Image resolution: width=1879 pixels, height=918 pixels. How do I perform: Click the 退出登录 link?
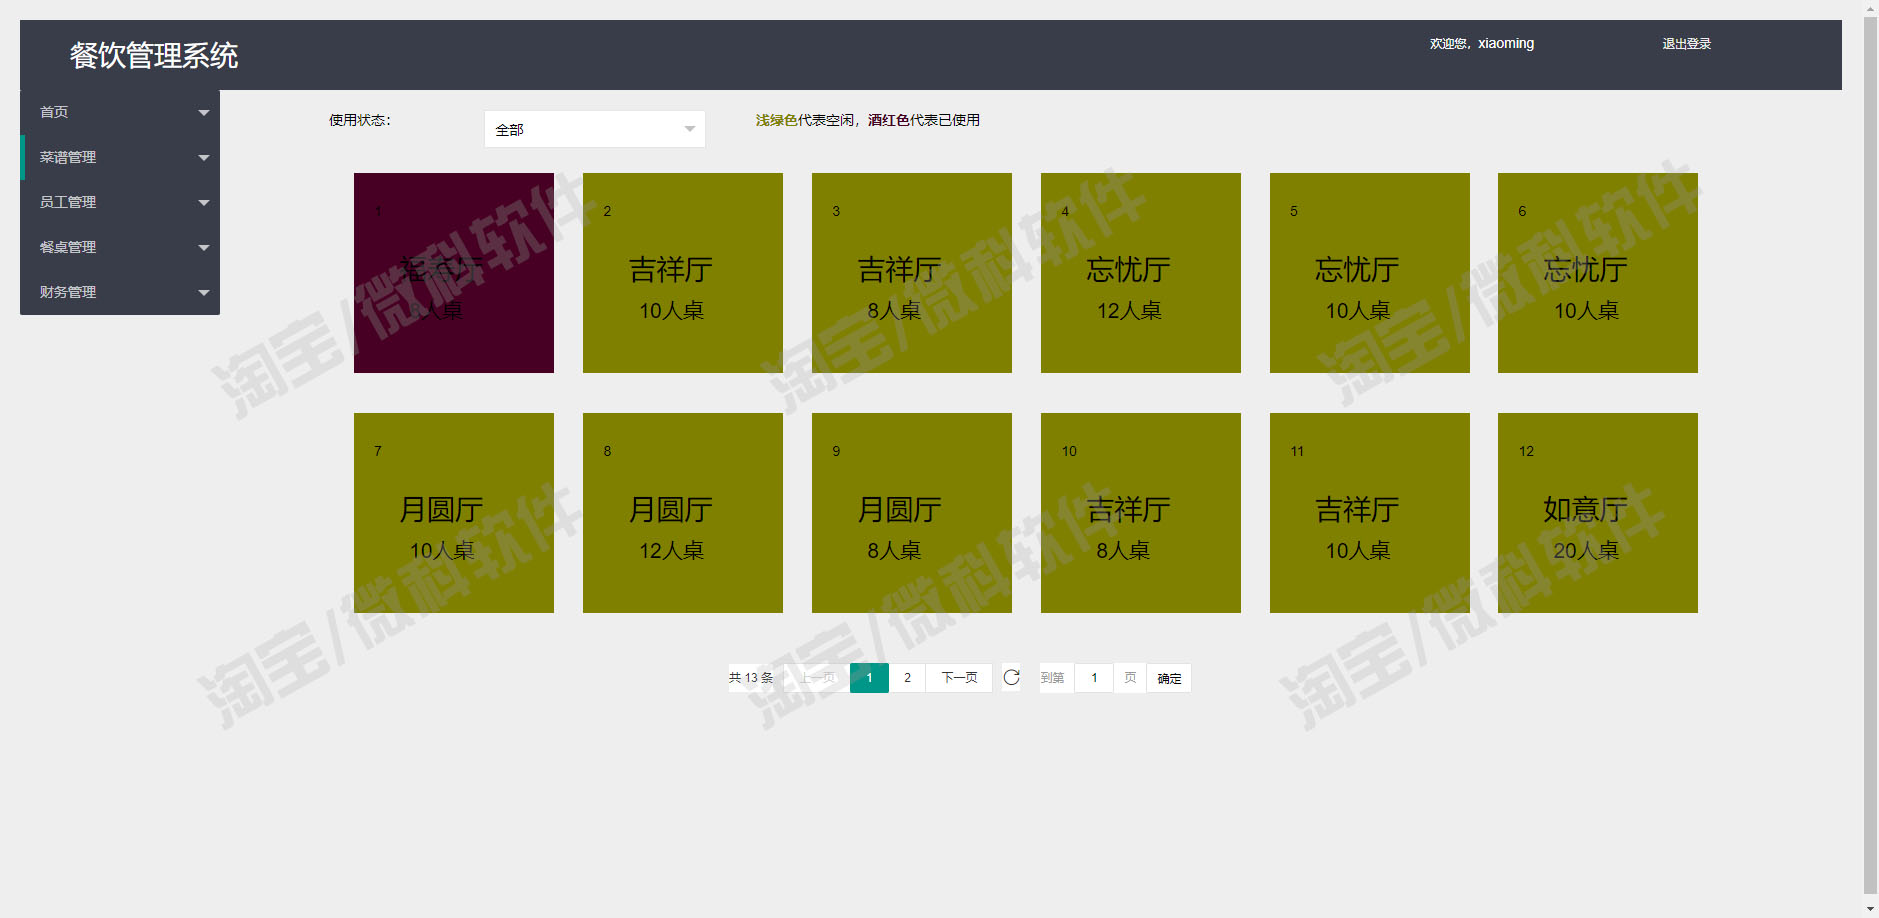click(x=1686, y=44)
